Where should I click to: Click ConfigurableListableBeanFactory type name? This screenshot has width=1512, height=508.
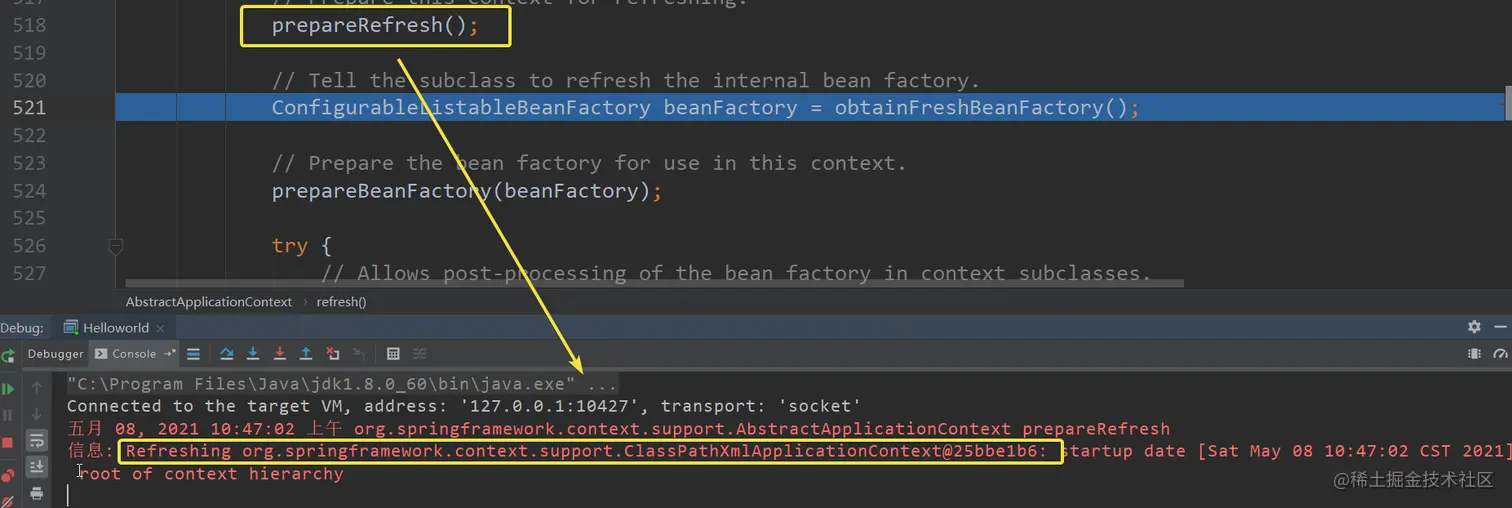[x=461, y=107]
